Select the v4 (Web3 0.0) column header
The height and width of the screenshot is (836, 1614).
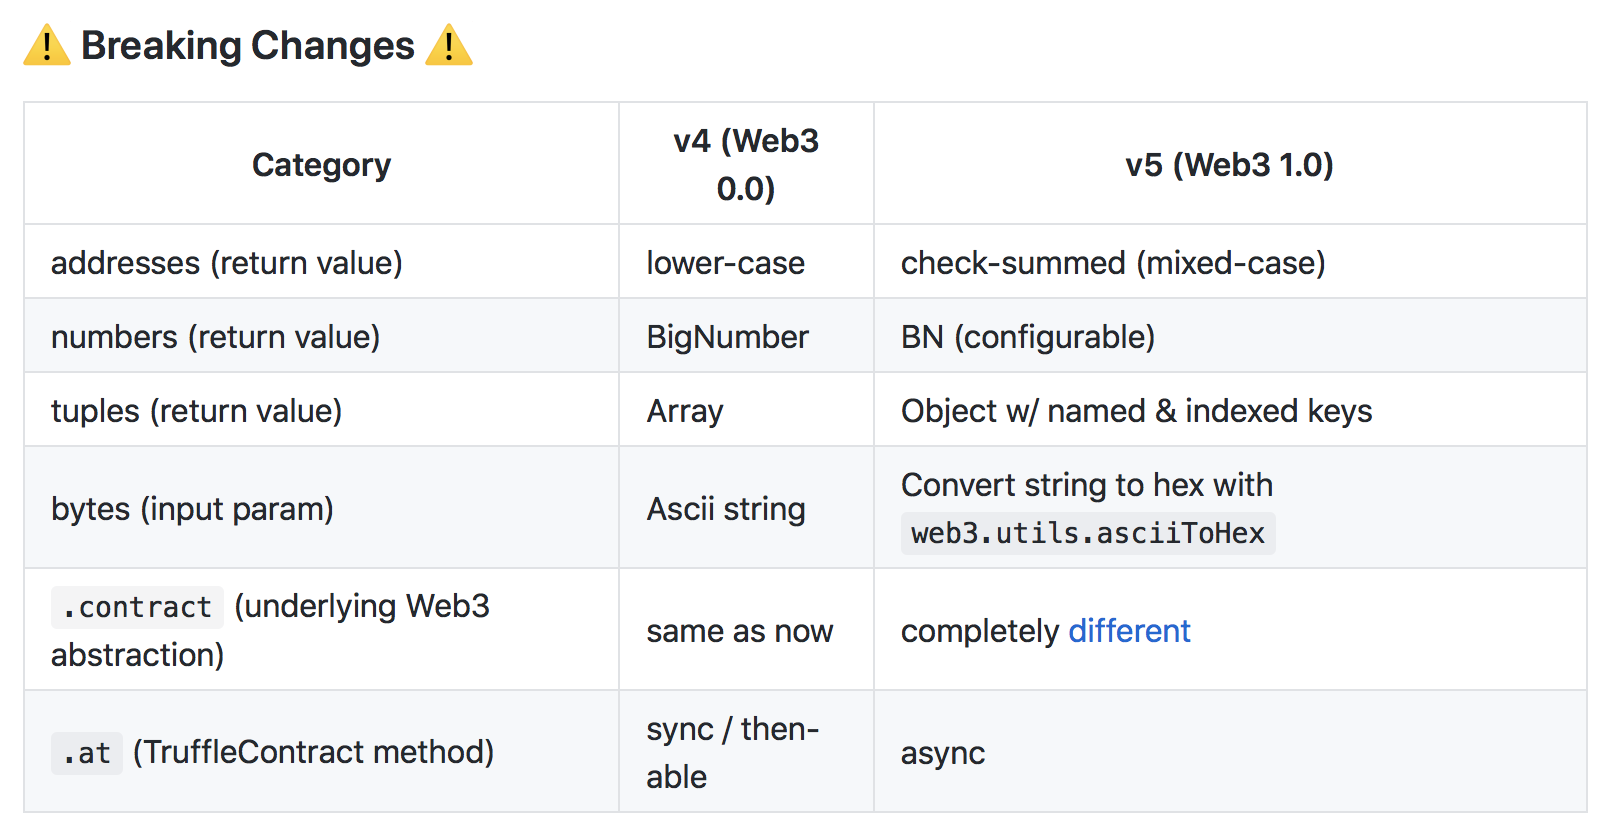point(746,165)
